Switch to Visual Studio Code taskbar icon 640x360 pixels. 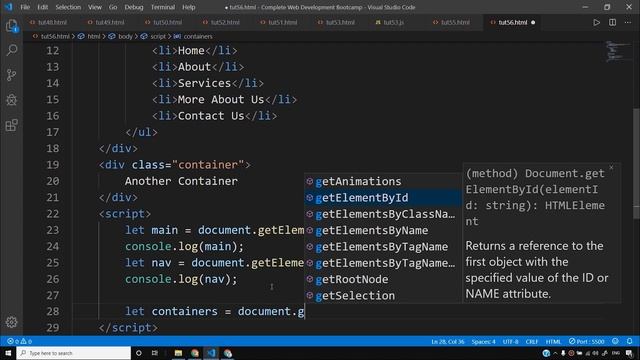click(x=211, y=353)
